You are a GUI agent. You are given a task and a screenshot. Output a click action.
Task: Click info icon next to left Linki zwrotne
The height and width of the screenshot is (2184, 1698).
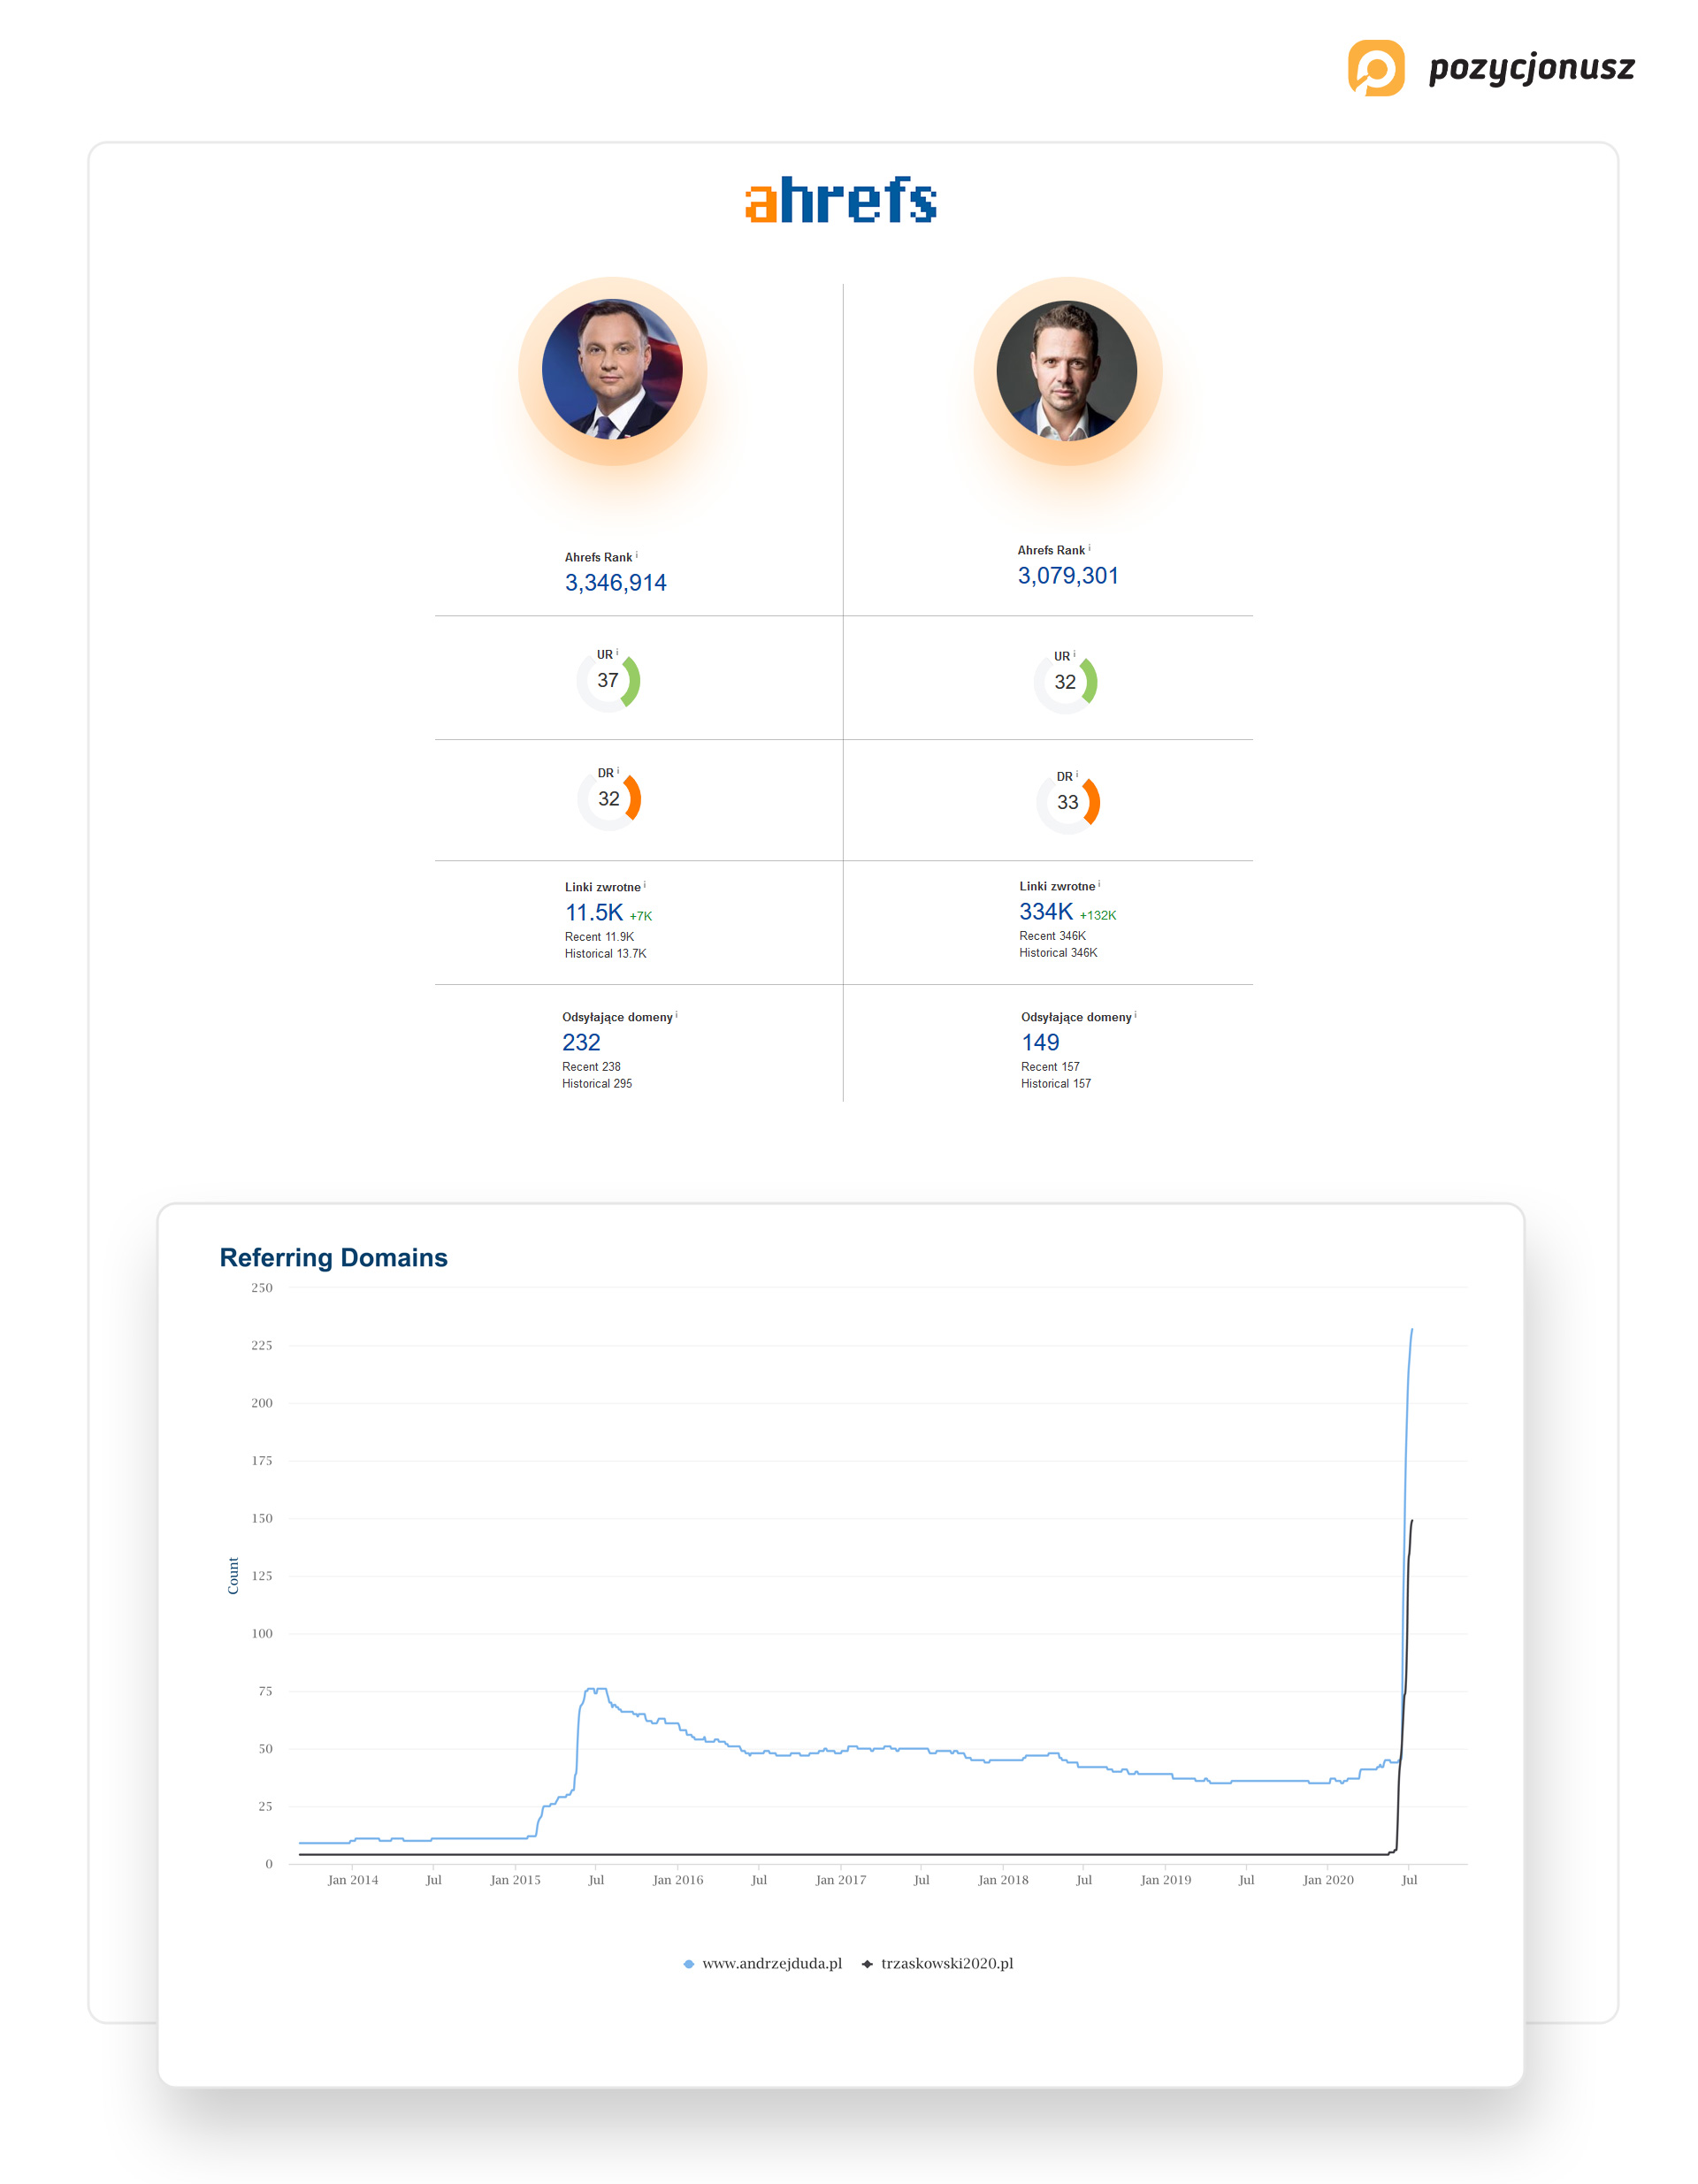click(x=645, y=884)
